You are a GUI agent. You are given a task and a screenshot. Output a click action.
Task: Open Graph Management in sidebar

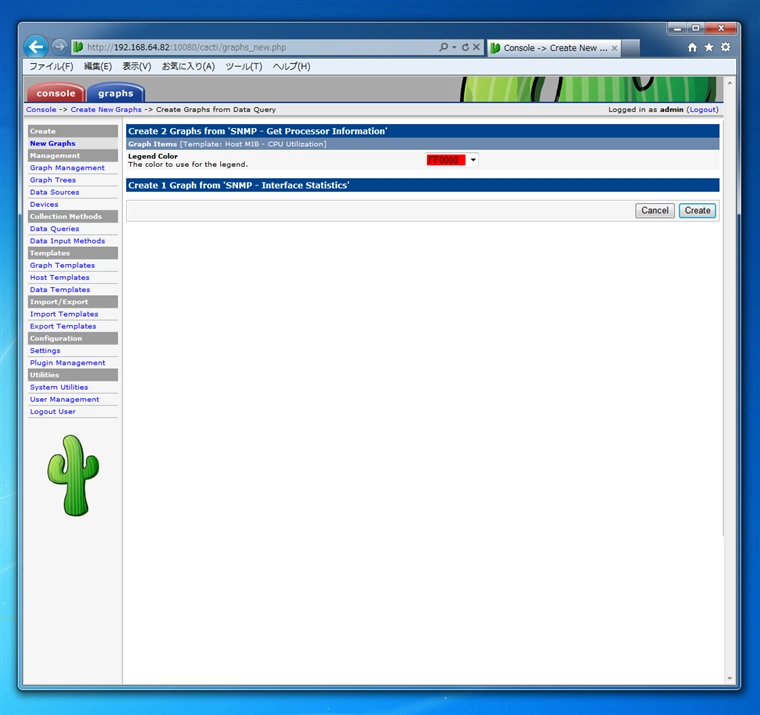67,168
